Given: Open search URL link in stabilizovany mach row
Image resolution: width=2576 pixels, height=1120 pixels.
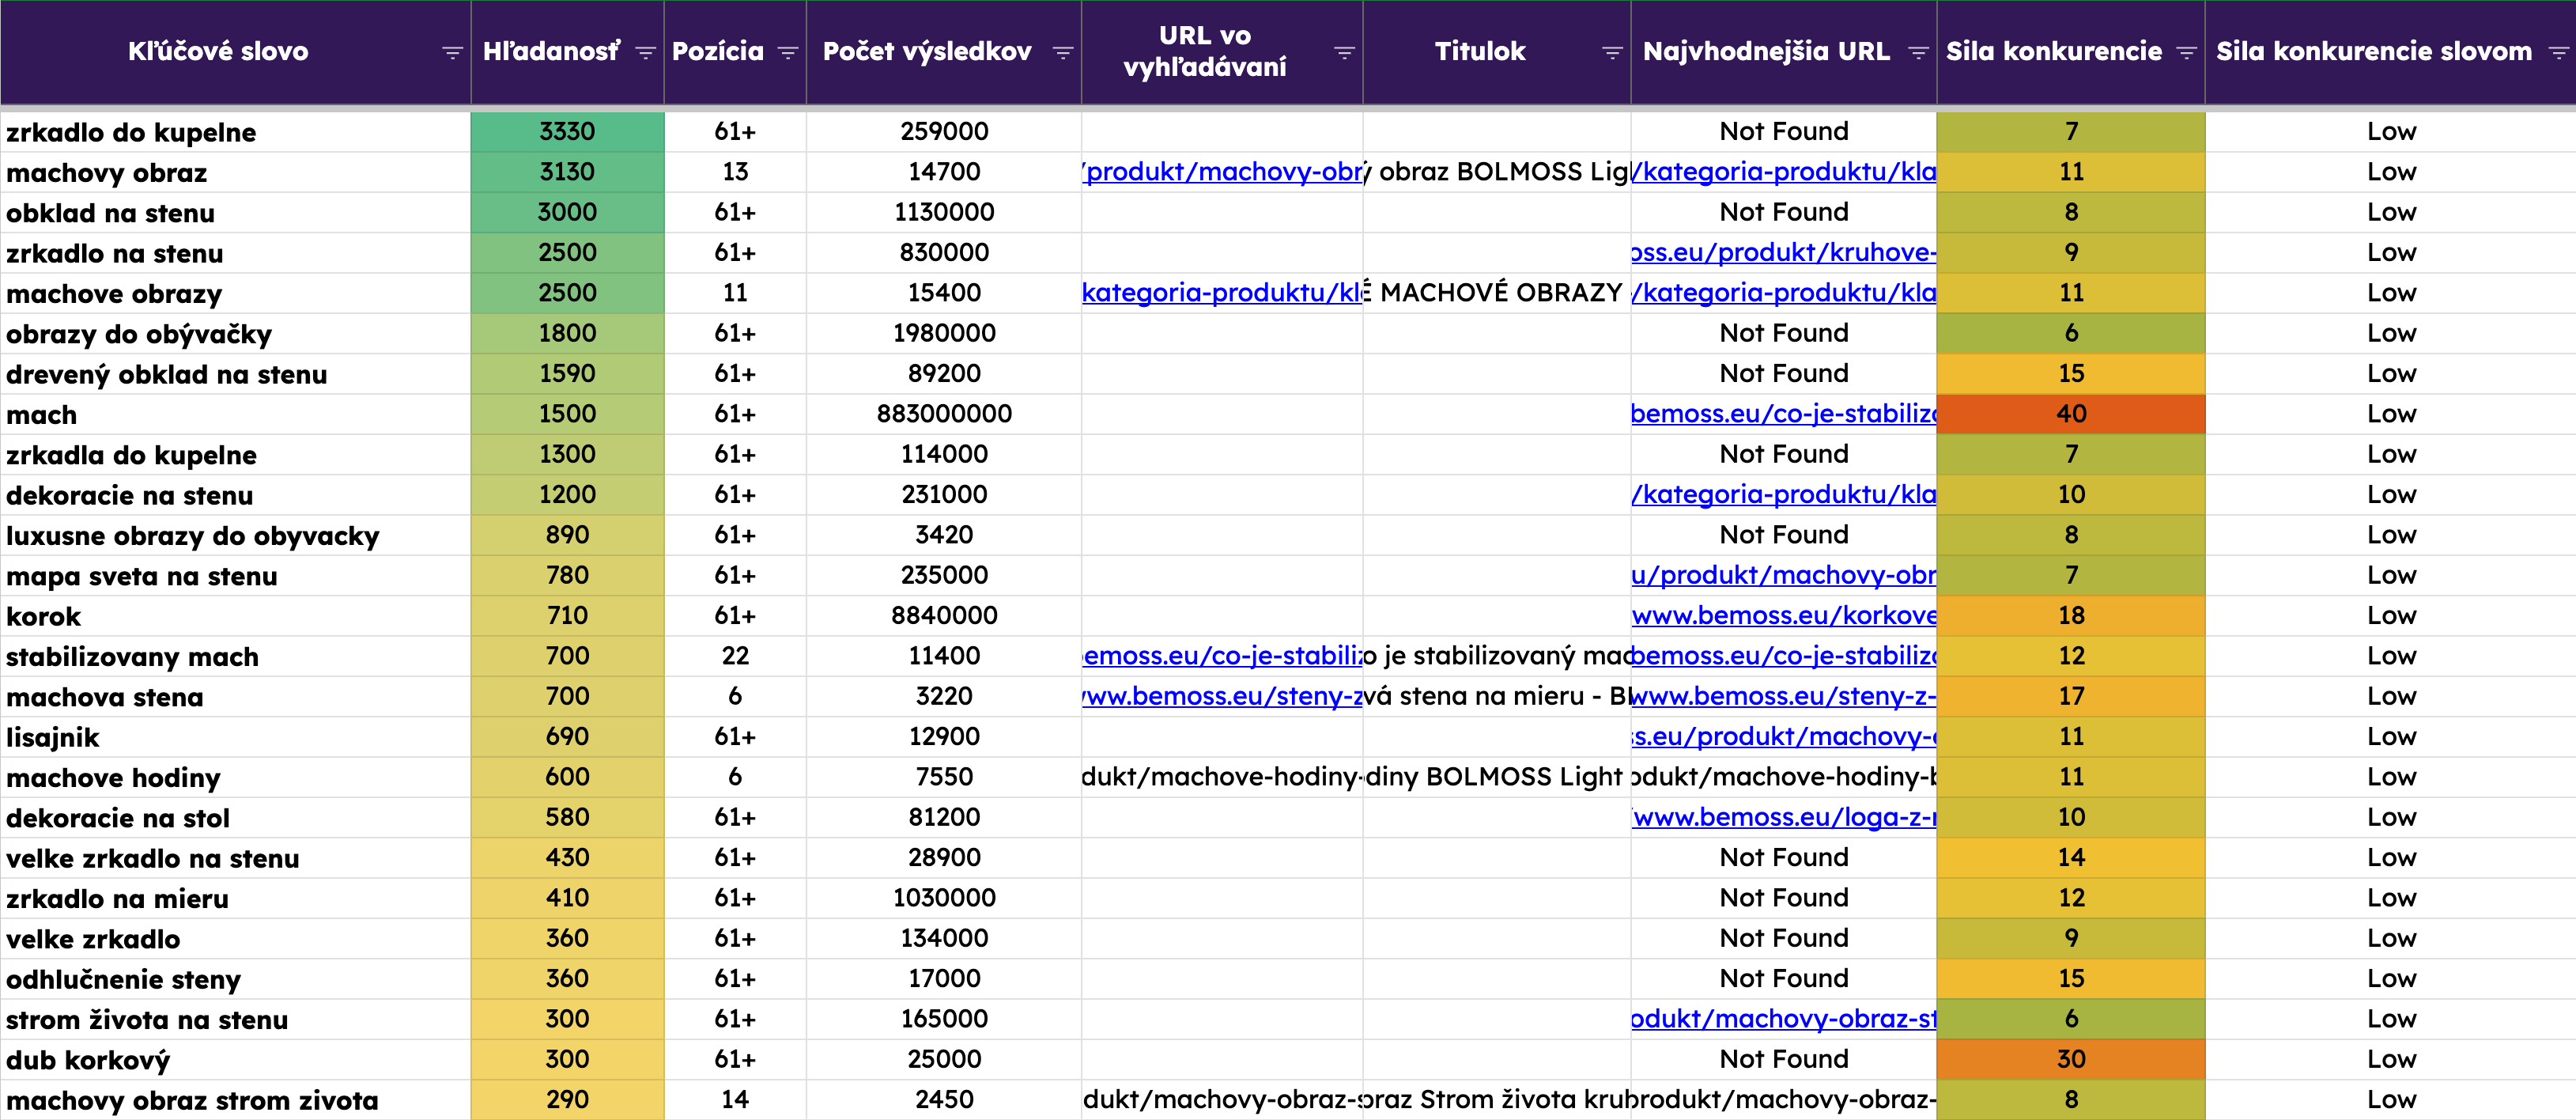Looking at the screenshot, I should pos(1222,656).
